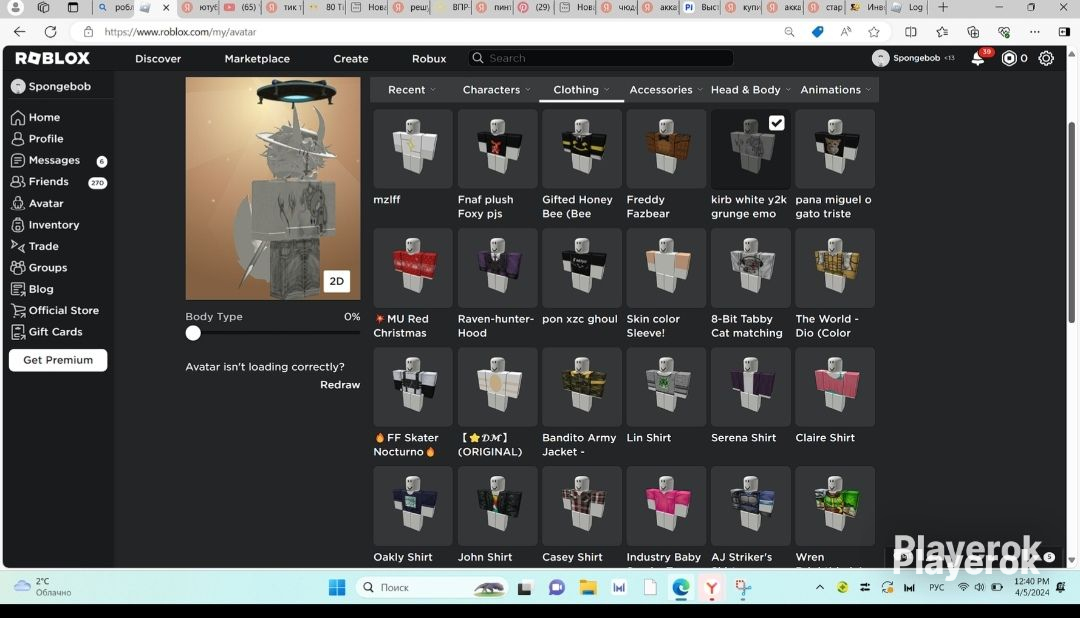
Task: Open the browser split screen icon
Action: [x=911, y=32]
